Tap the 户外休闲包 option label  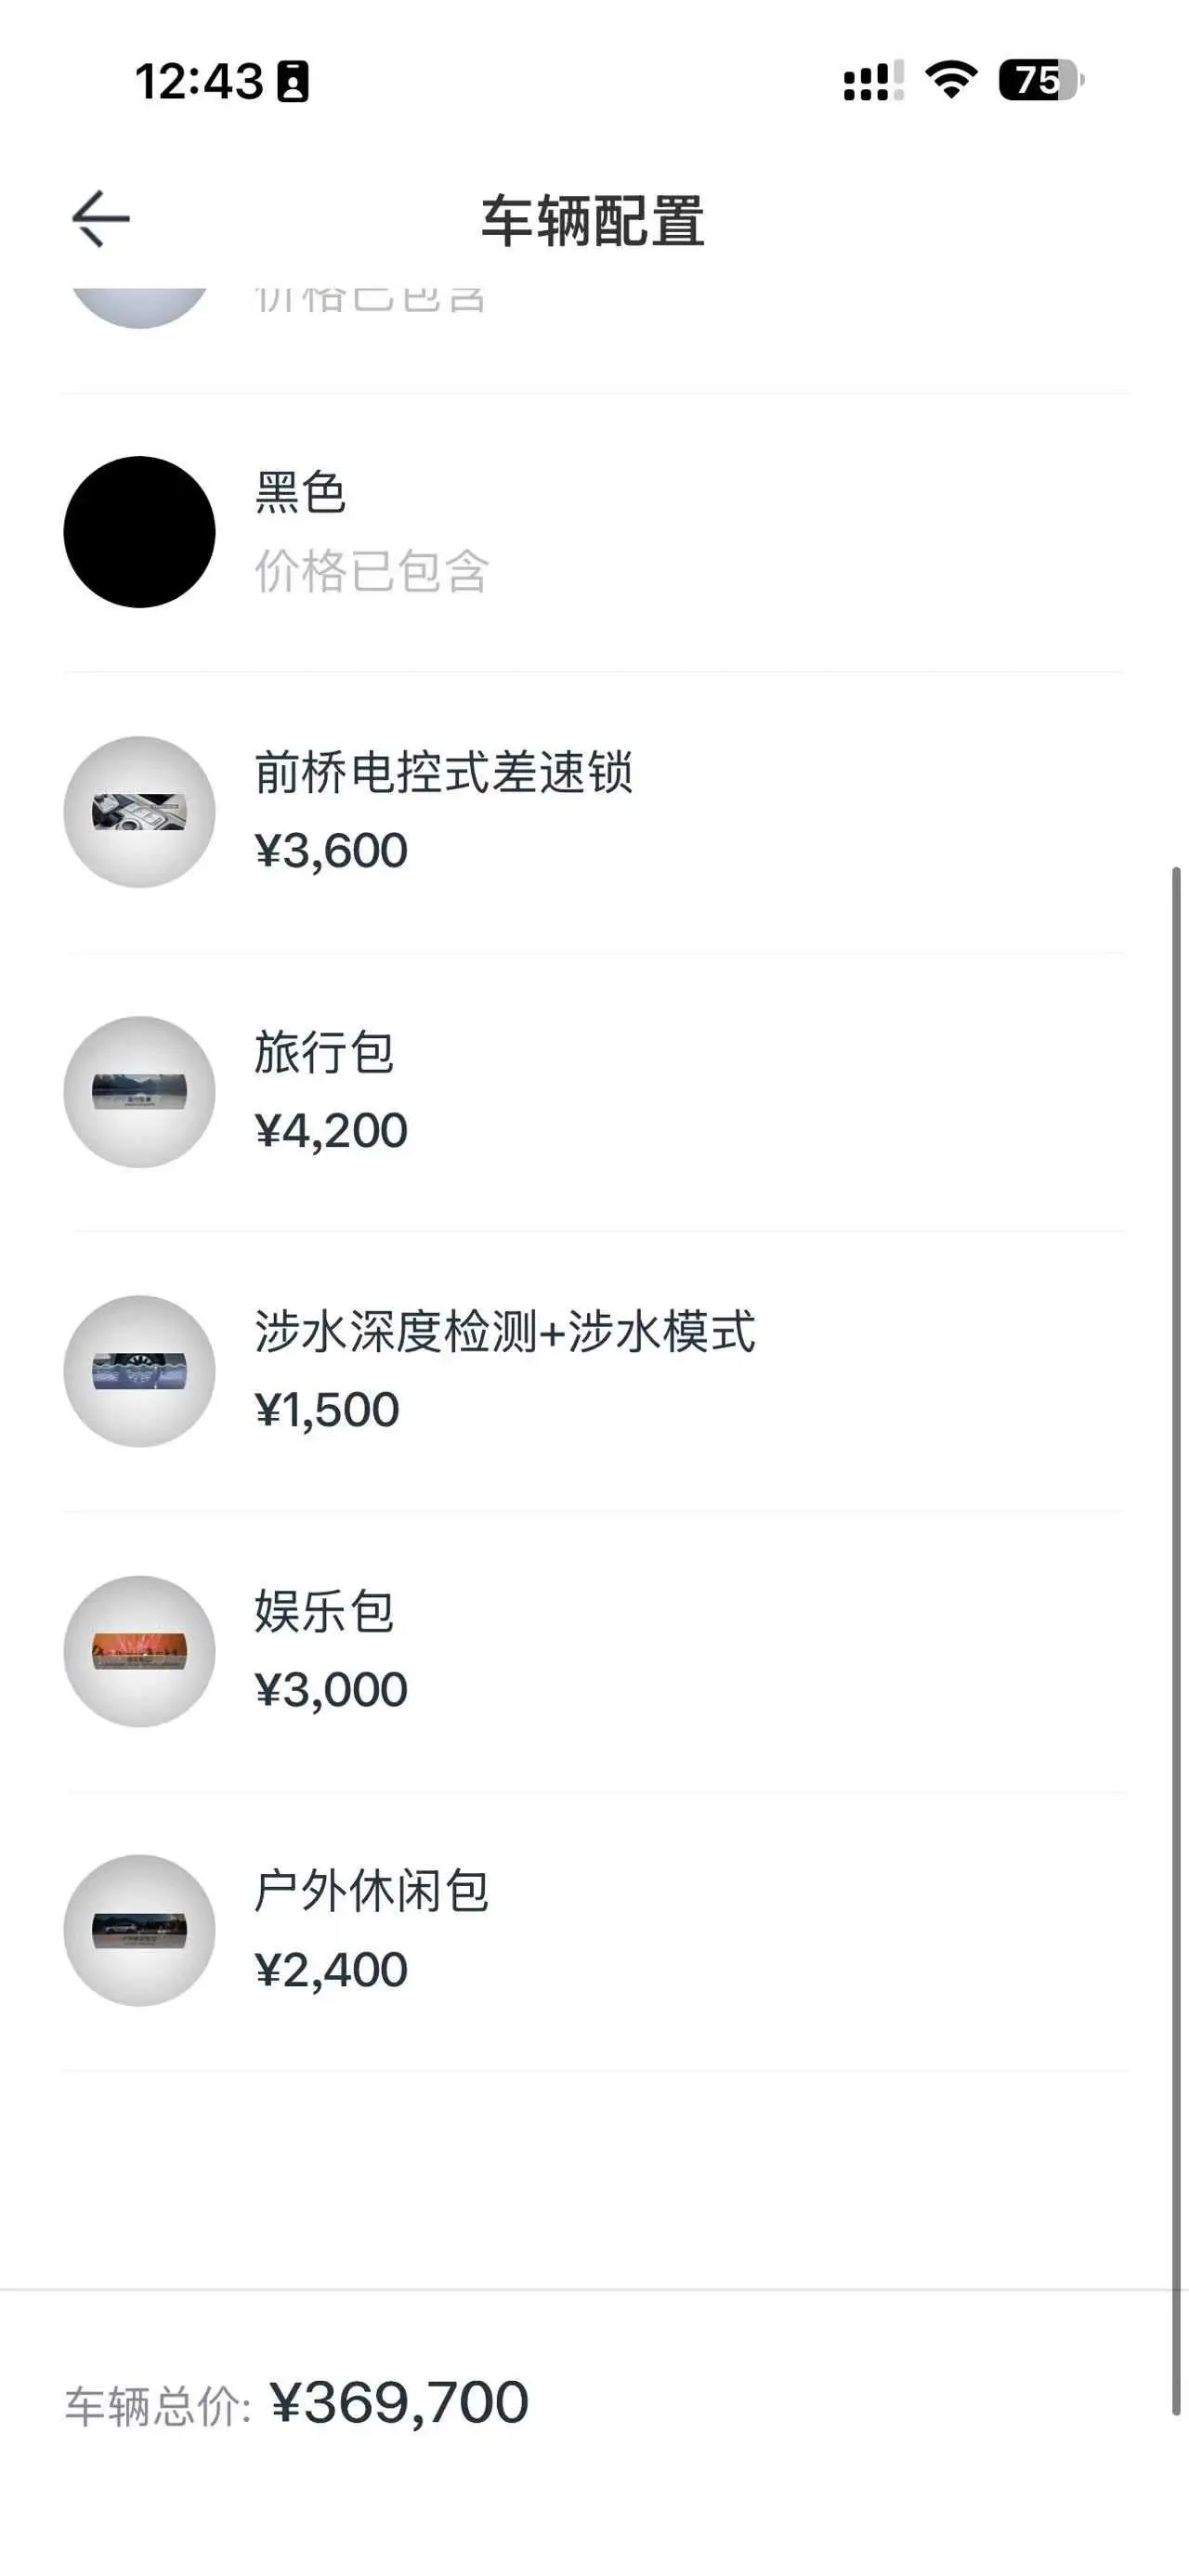(x=371, y=1891)
